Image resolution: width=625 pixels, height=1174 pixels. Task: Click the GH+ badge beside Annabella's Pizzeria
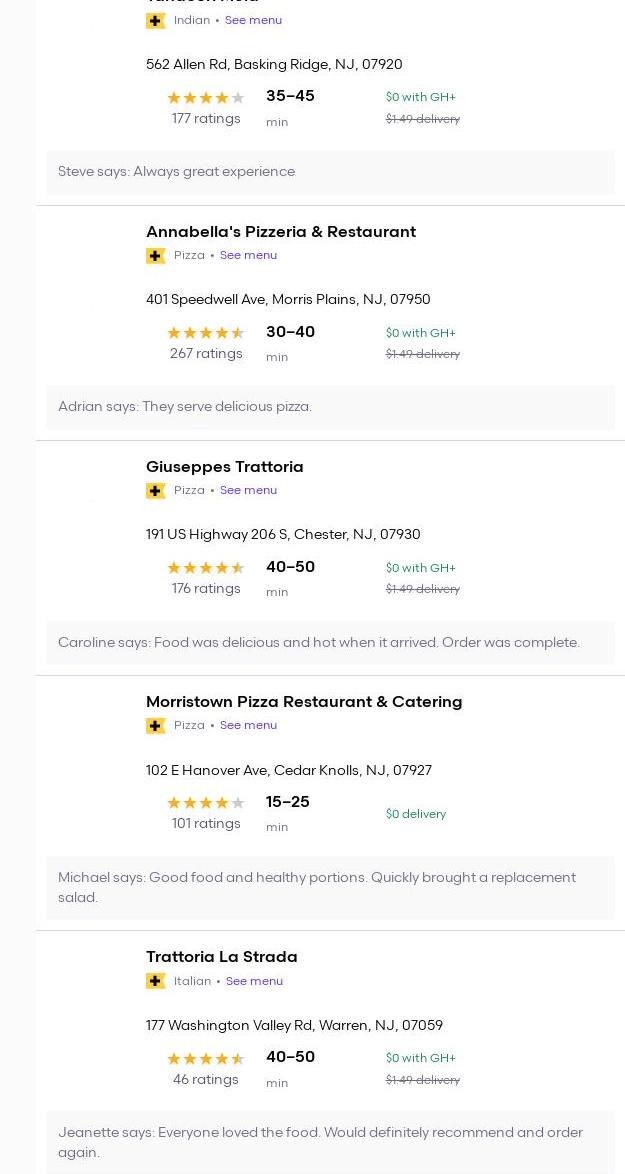tap(156, 256)
